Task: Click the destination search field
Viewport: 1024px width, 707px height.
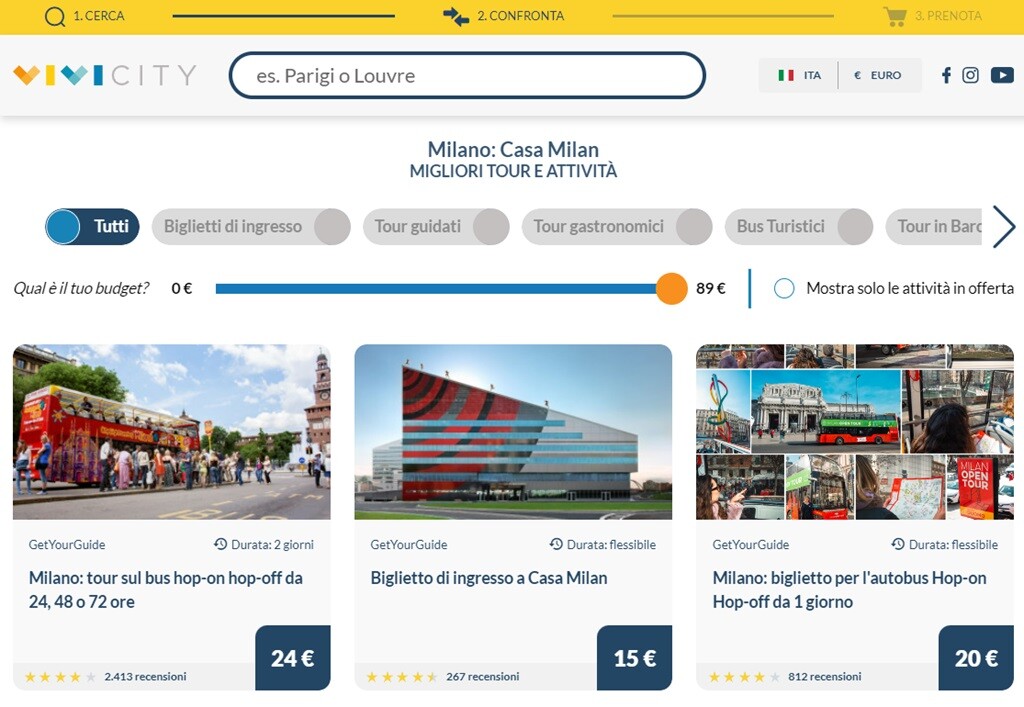Action: coord(467,76)
